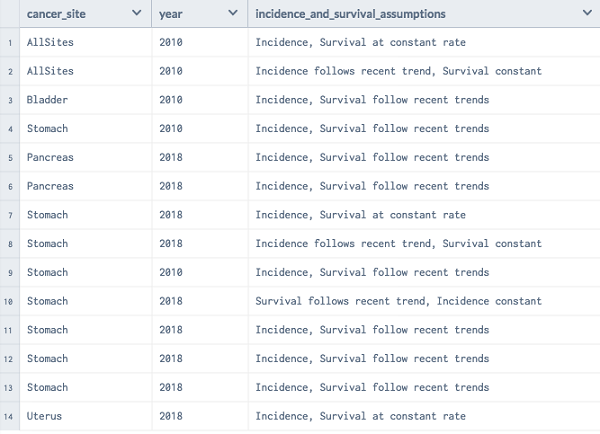Expand the incidence_and_survival_assumptions column dropdown arrow
This screenshot has height=434, width=600.
(x=586, y=14)
